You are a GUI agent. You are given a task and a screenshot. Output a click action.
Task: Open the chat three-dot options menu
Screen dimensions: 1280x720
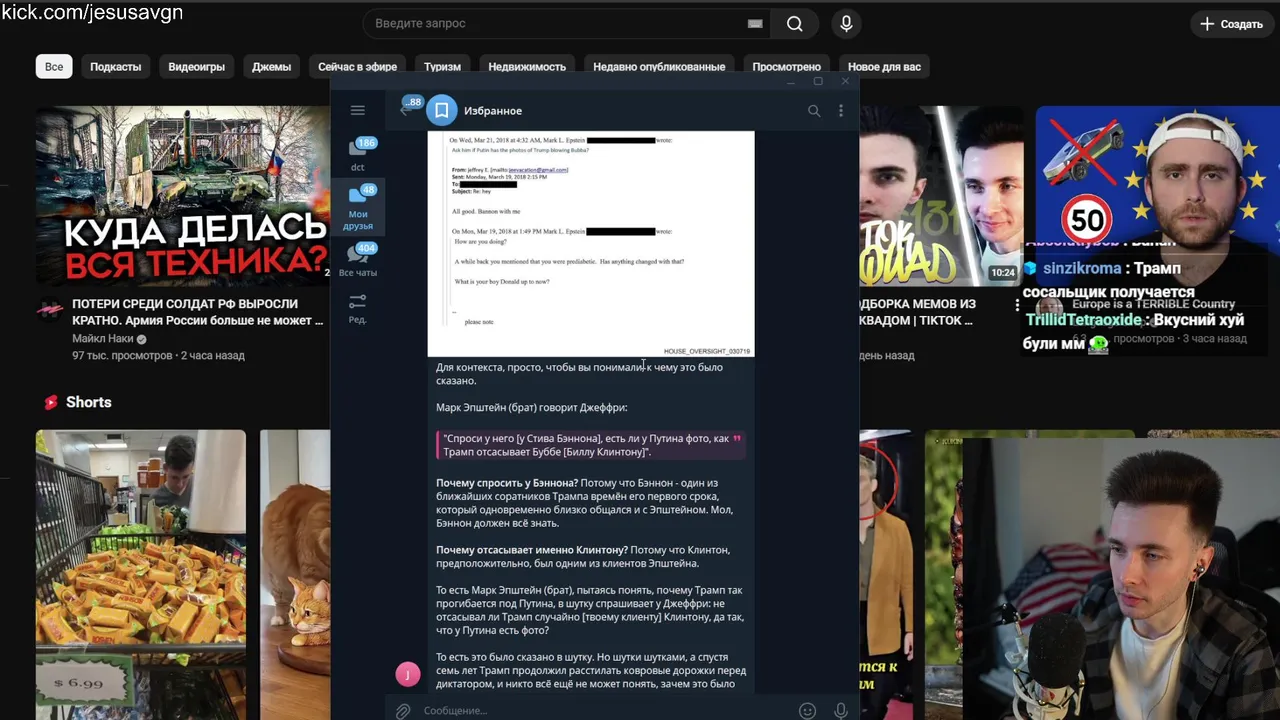(x=841, y=111)
